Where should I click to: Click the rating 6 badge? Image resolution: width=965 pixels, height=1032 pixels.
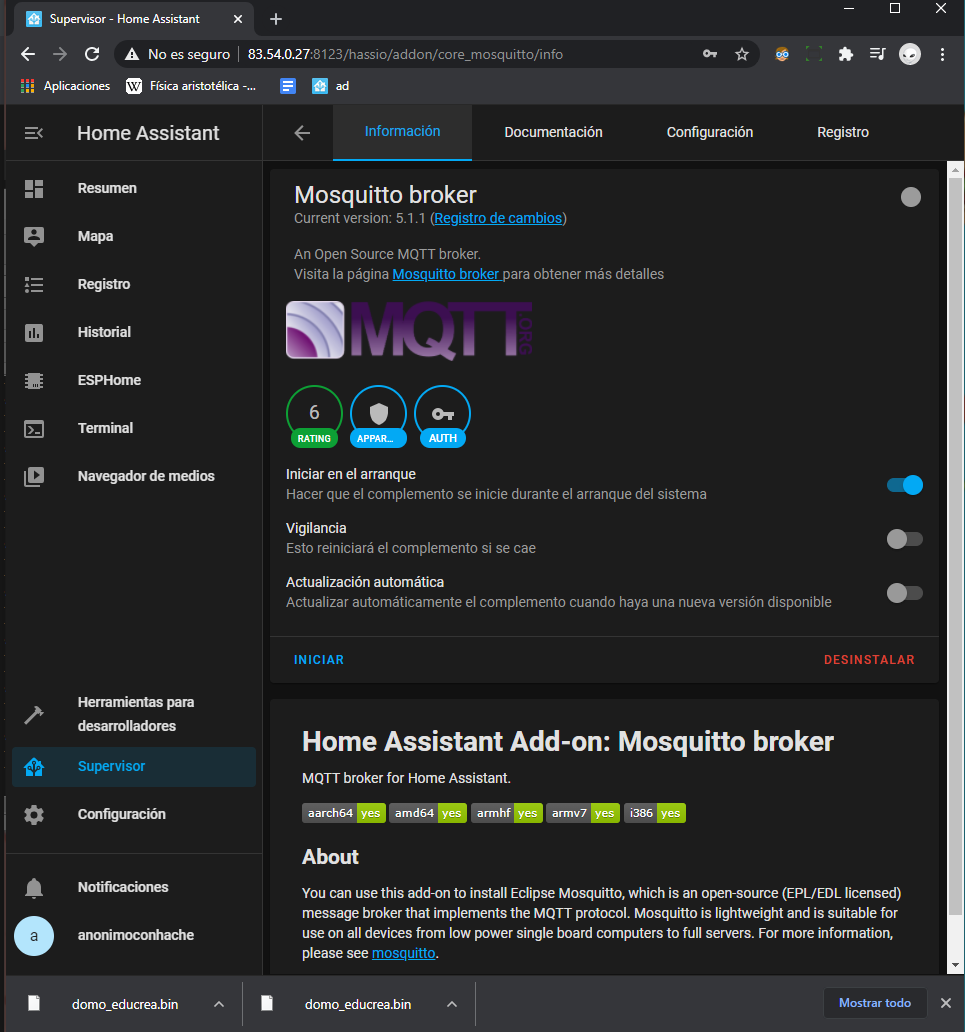(x=314, y=417)
